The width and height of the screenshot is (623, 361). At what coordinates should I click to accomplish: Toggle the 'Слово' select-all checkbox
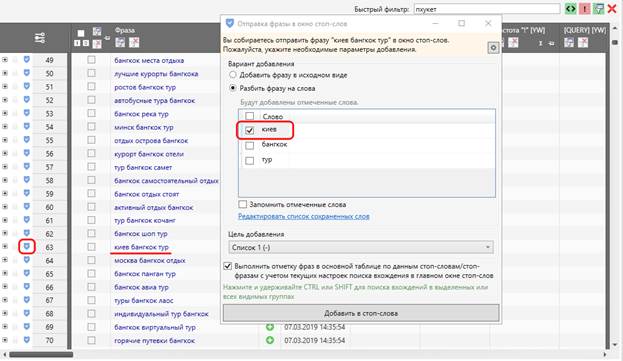pos(250,116)
